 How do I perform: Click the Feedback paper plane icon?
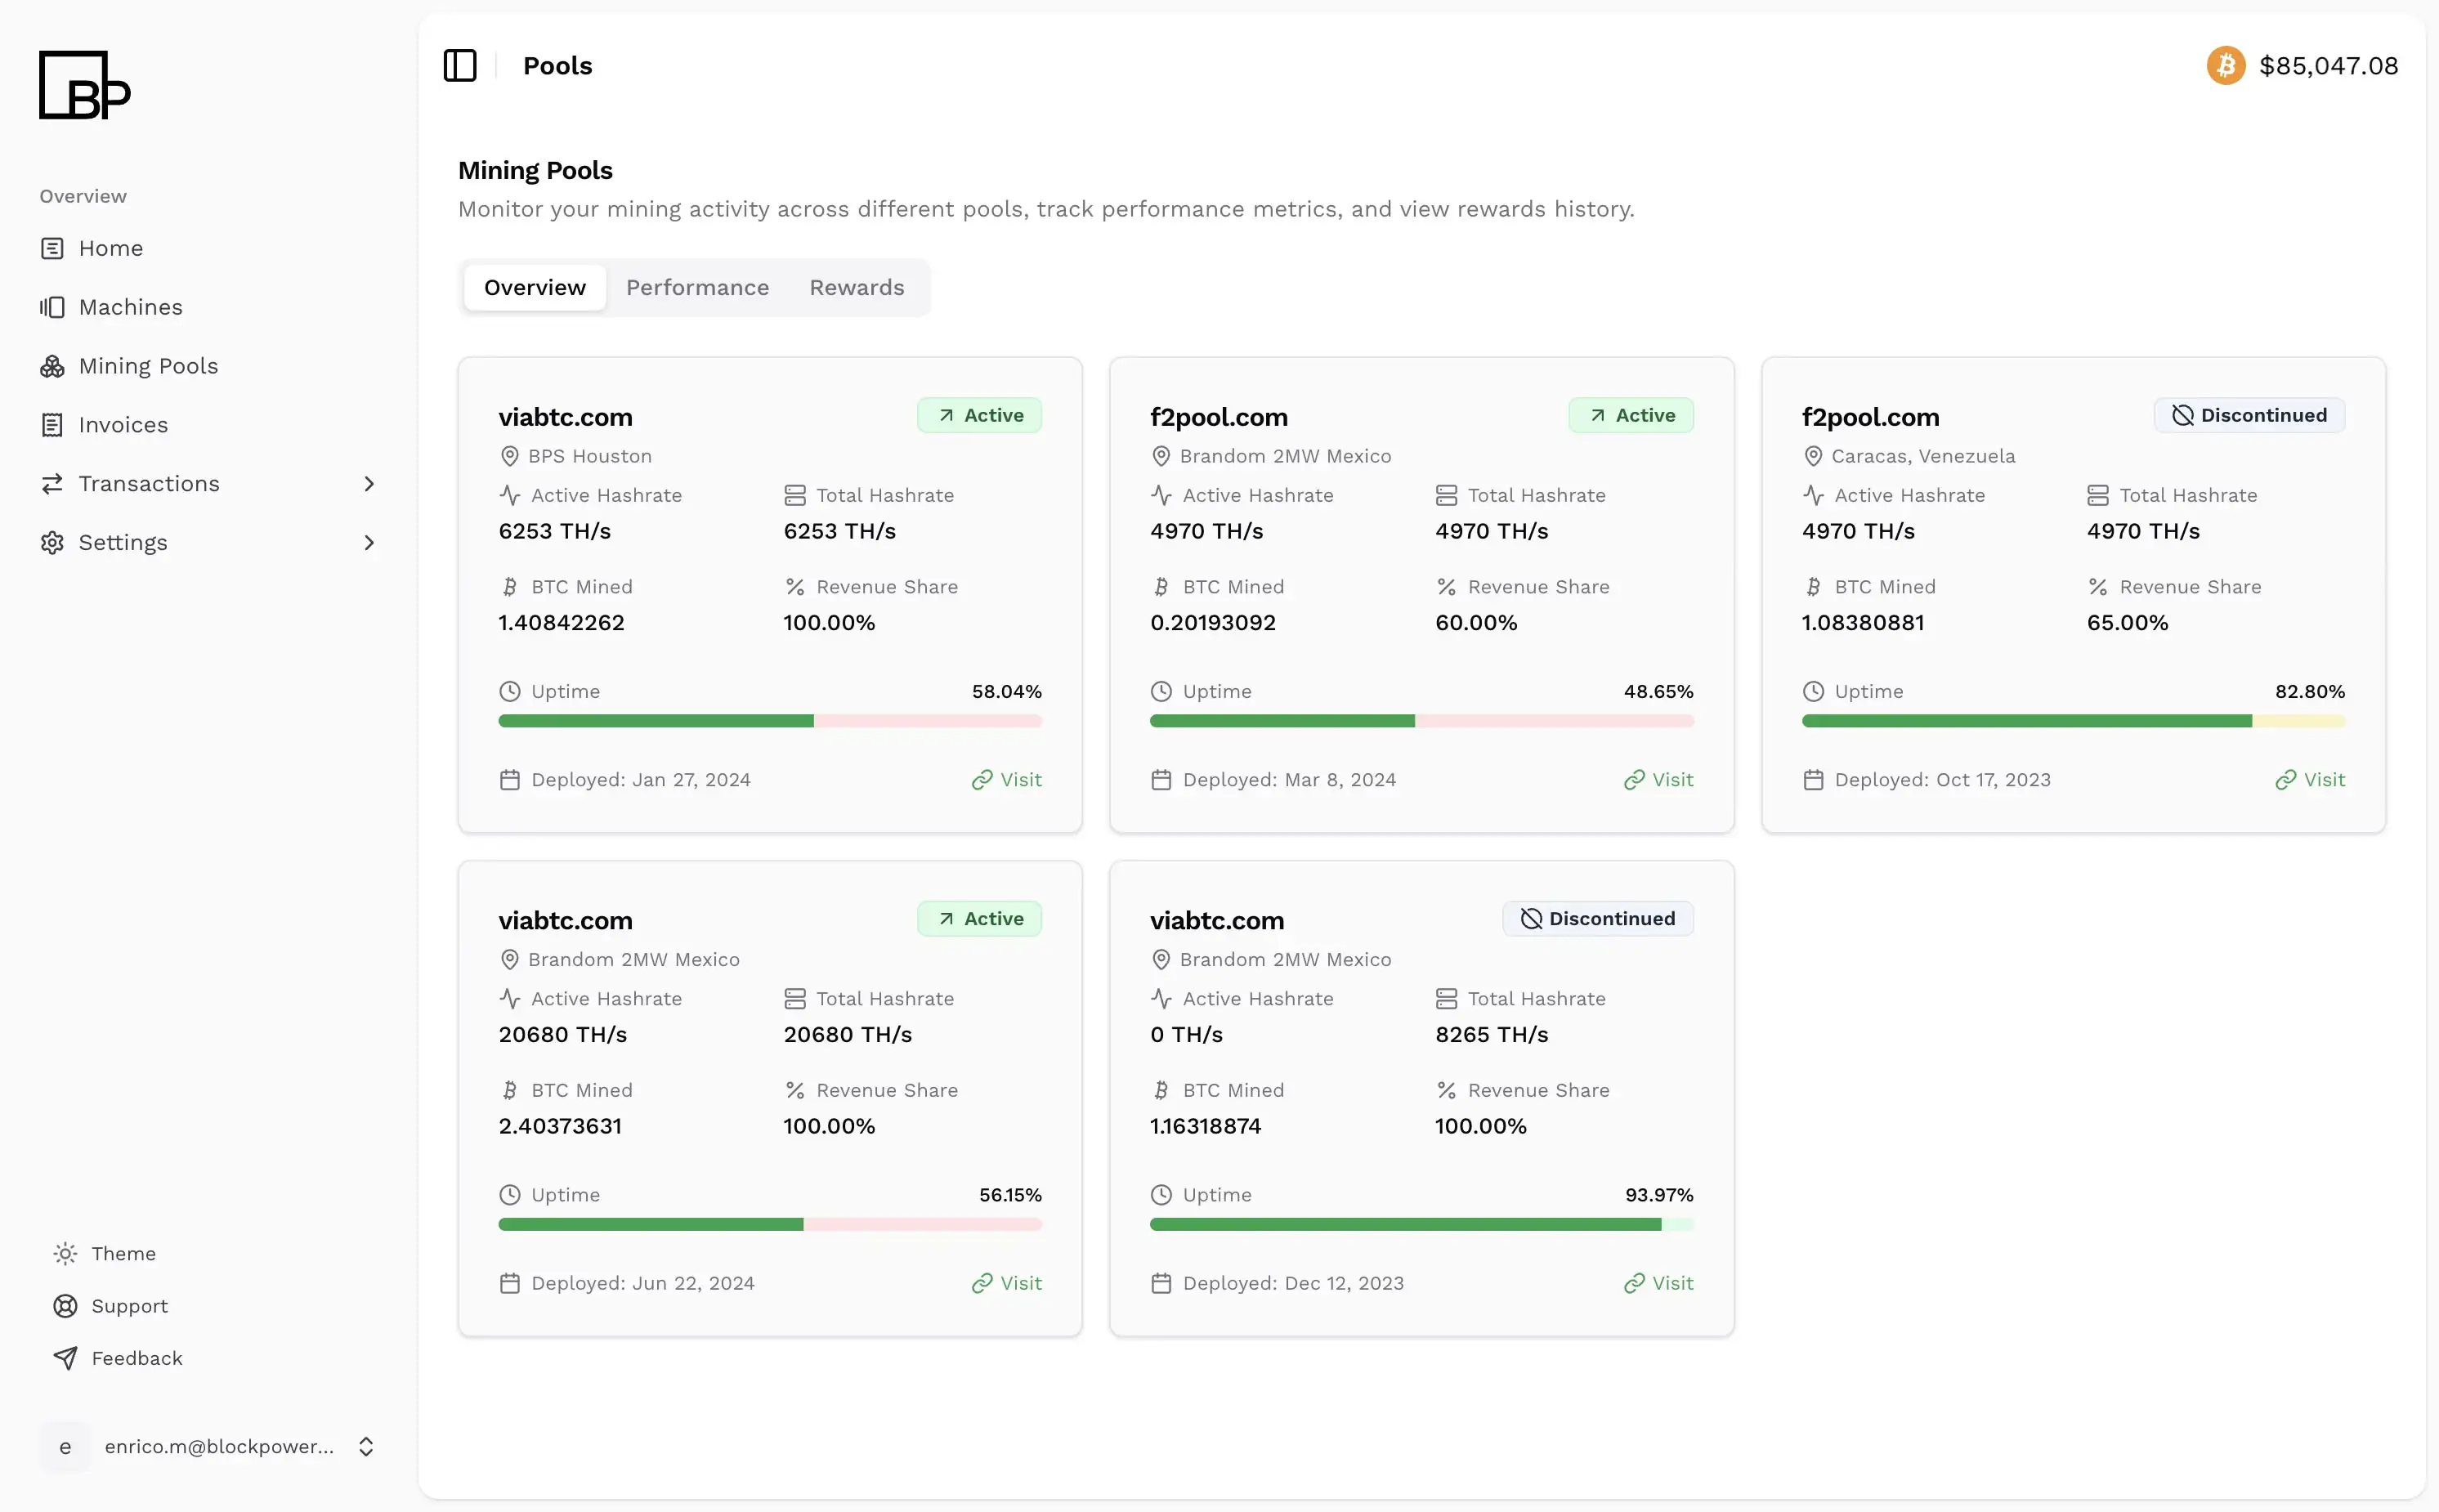[65, 1358]
